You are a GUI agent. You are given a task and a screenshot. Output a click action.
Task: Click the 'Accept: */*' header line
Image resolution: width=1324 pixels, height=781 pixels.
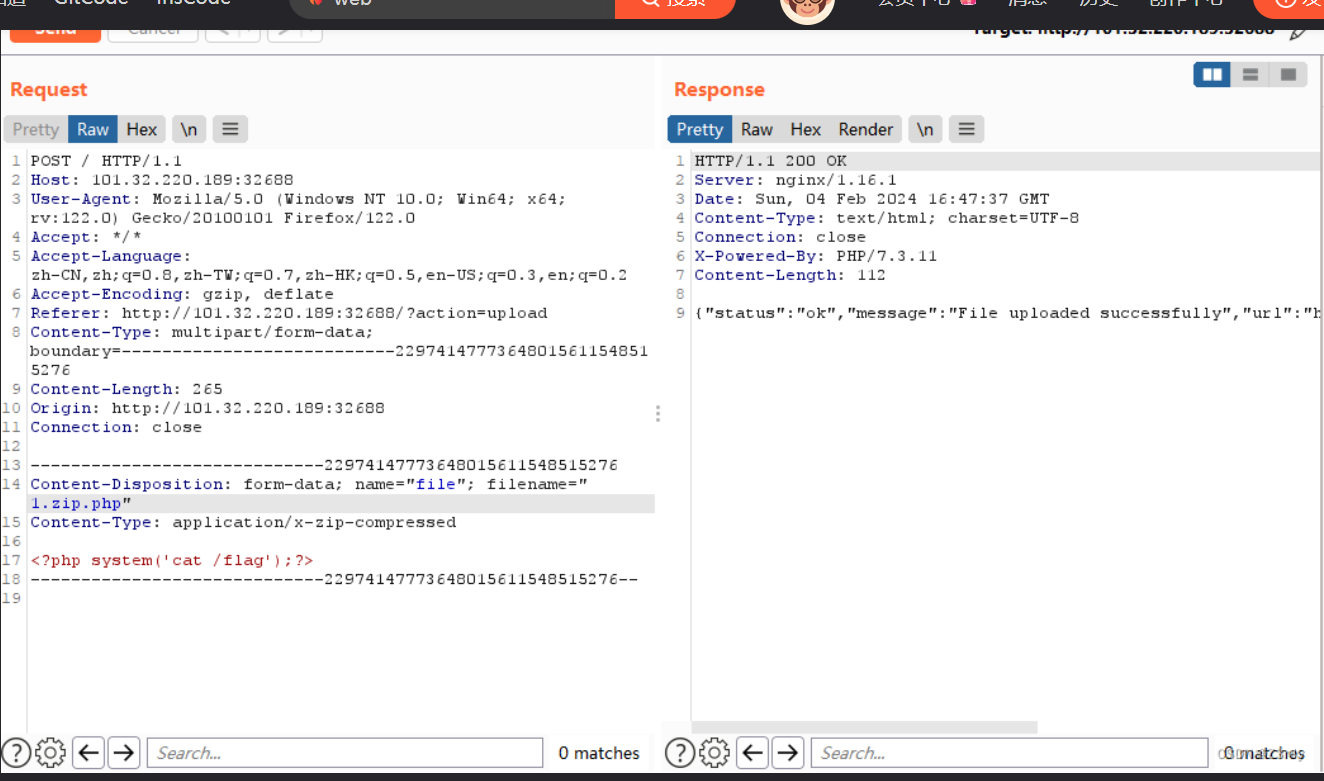coord(86,237)
